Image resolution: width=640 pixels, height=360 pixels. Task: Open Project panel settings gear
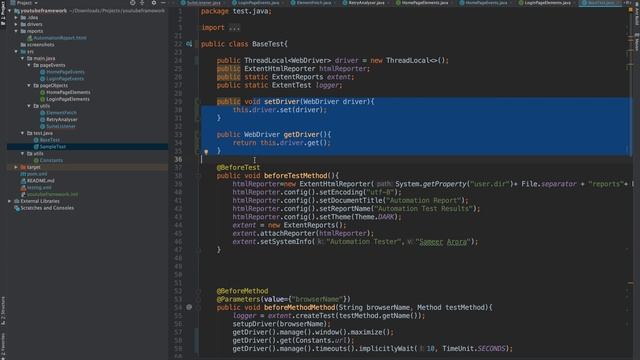click(154, 2)
